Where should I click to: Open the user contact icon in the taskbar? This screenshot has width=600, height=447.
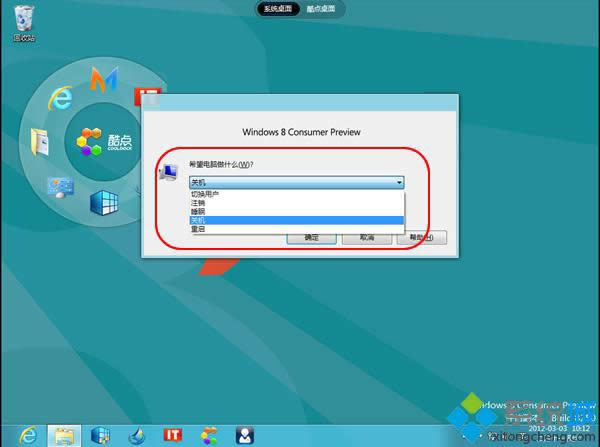click(245, 436)
